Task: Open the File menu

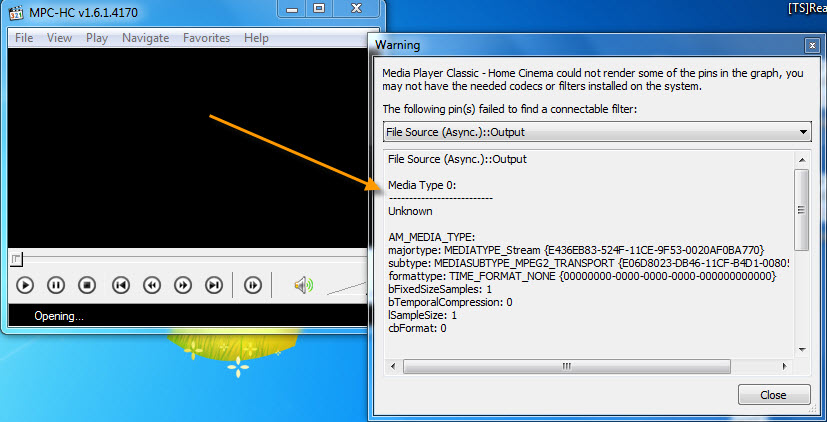Action: click(x=24, y=38)
